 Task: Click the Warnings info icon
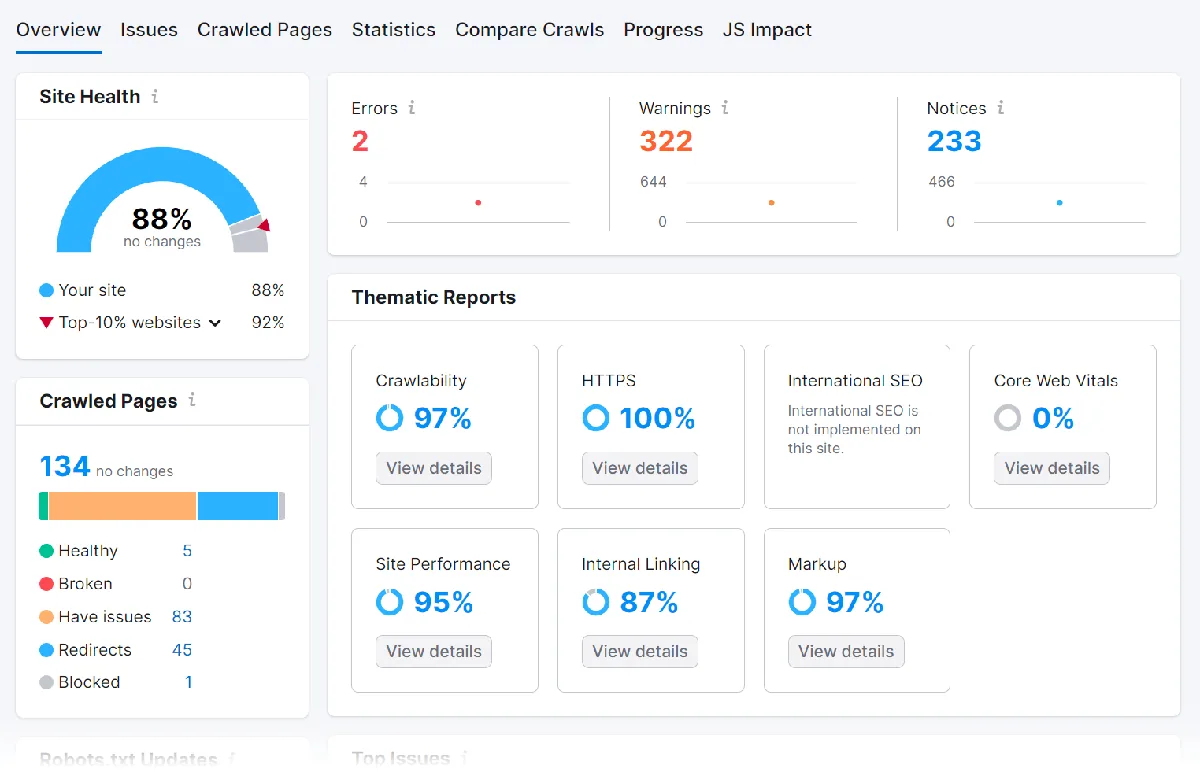(725, 108)
